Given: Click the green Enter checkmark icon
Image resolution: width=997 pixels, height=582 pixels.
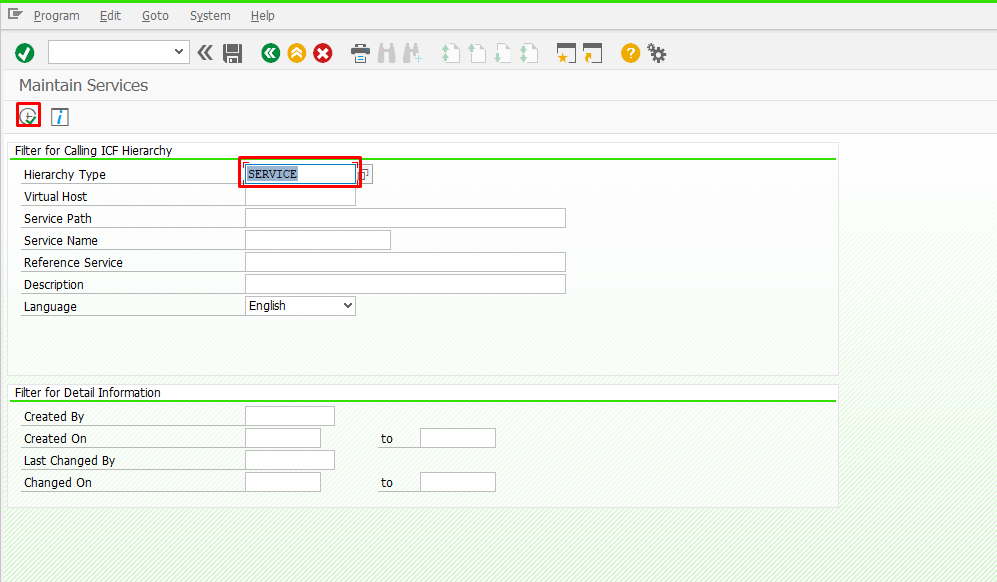Looking at the screenshot, I should click(x=24, y=52).
